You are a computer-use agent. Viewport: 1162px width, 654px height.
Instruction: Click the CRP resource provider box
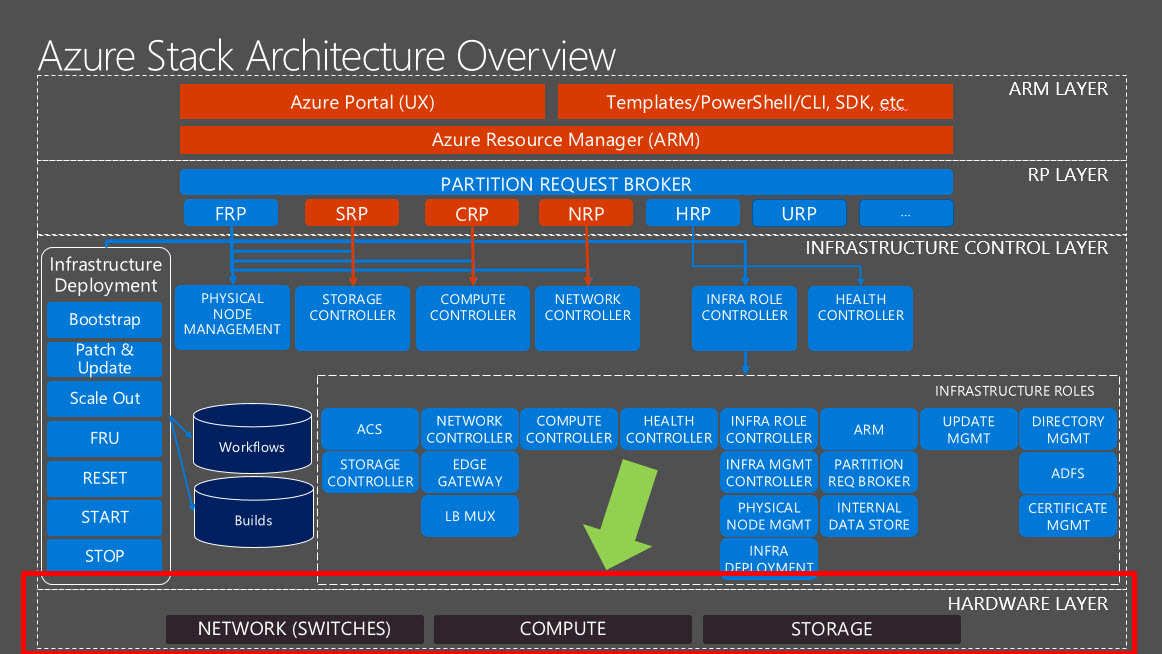pos(472,213)
